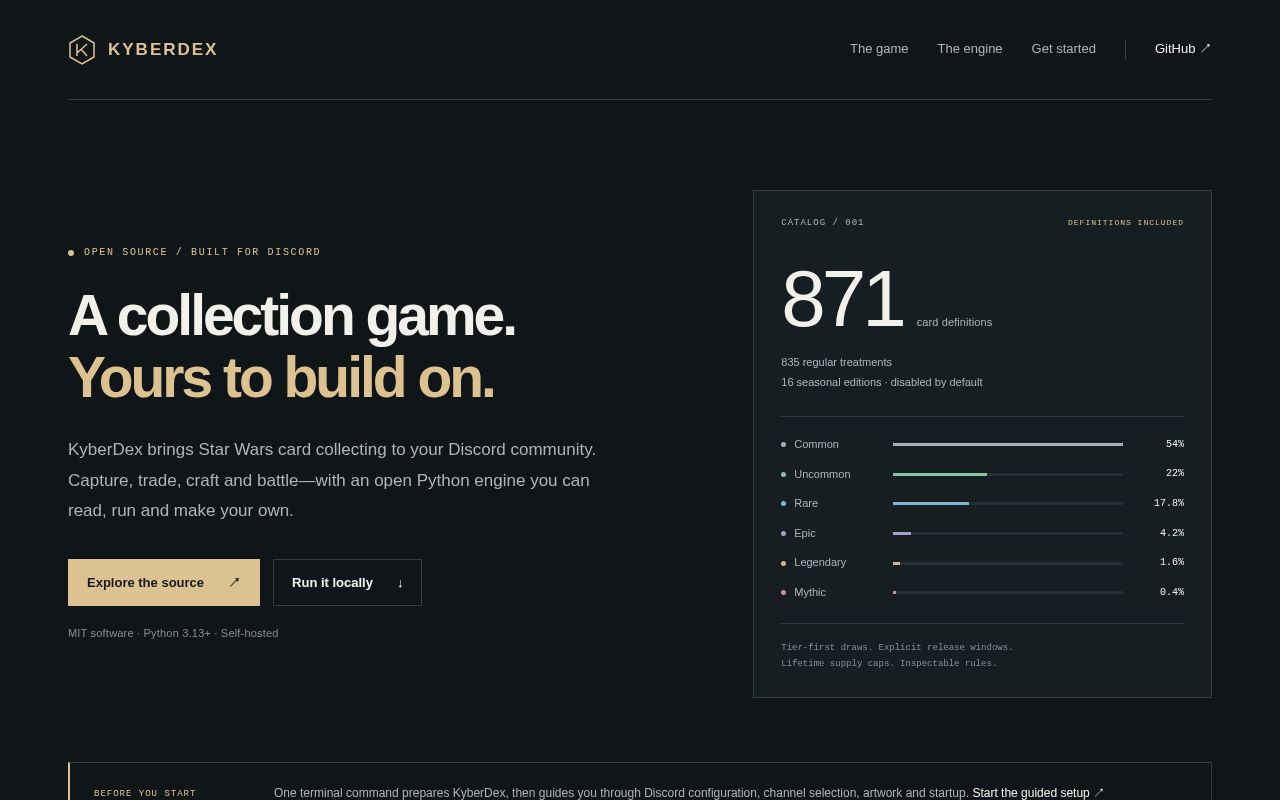Click the 'Yours to build on.' heading
This screenshot has height=800, width=1280.
coord(281,377)
